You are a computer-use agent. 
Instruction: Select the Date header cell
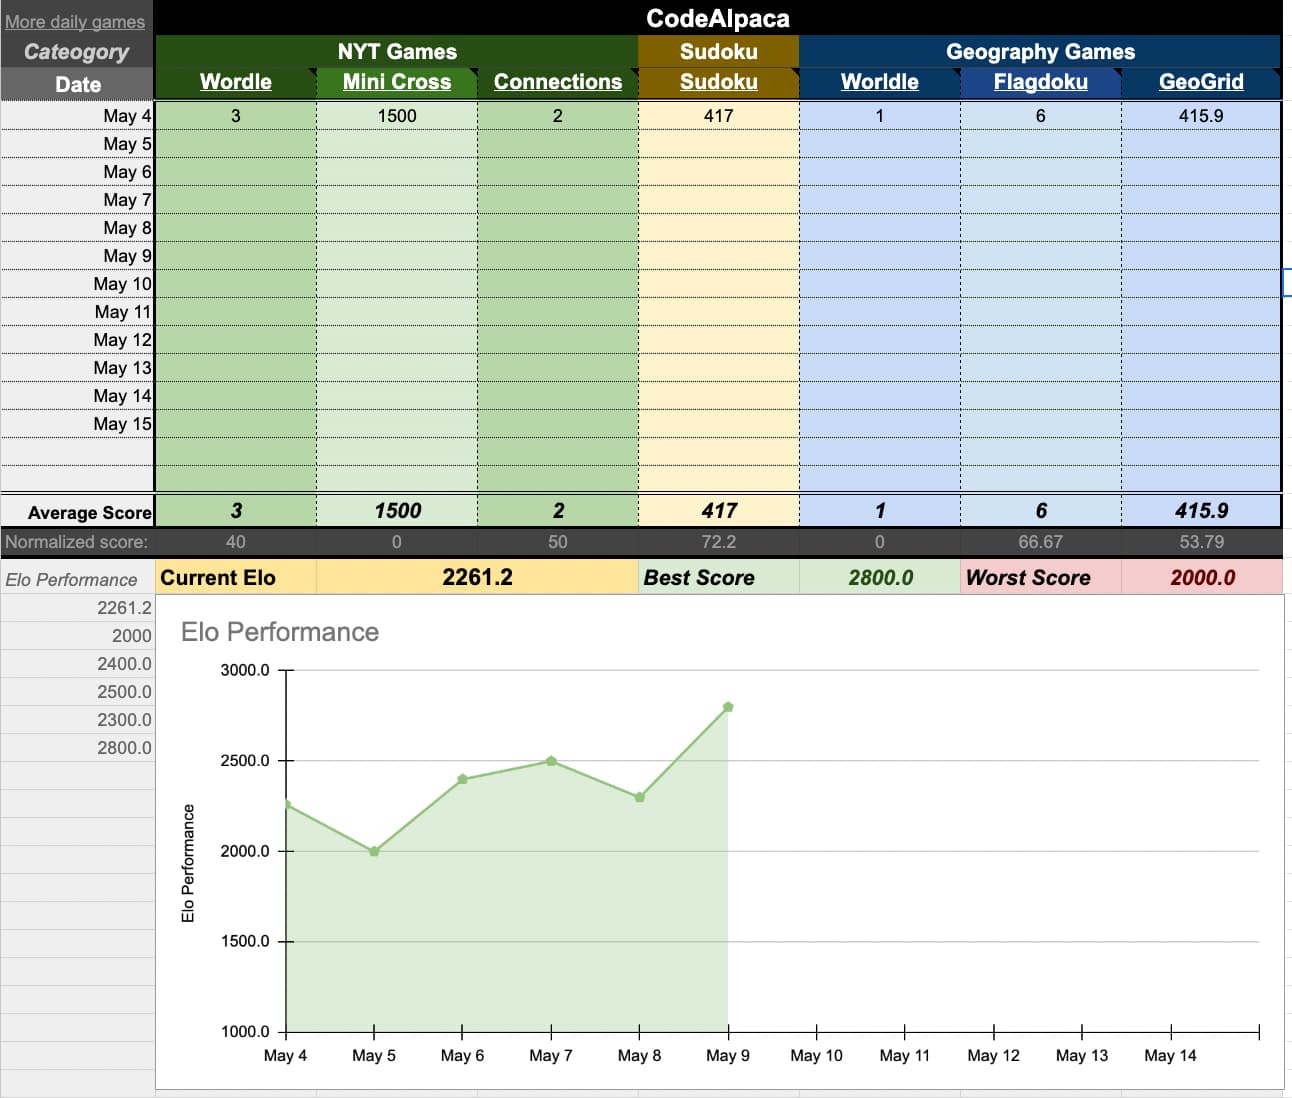click(x=77, y=84)
